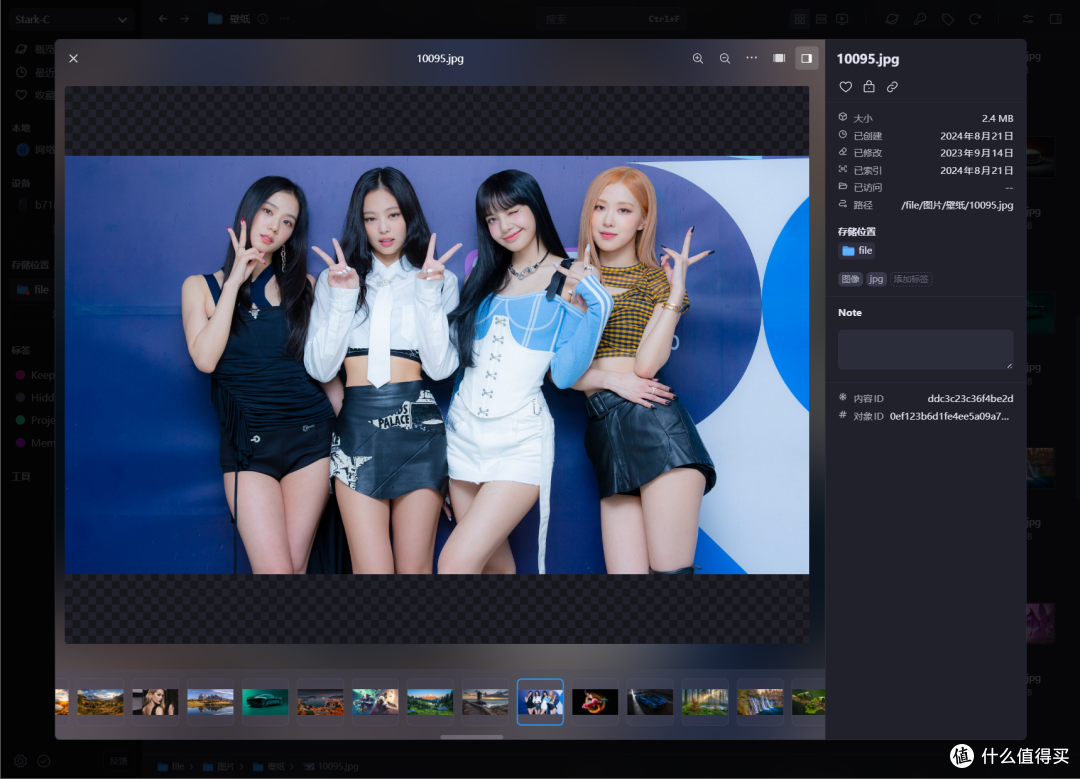Switch to grid view in top bar
The height and width of the screenshot is (779, 1080).
pos(800,19)
